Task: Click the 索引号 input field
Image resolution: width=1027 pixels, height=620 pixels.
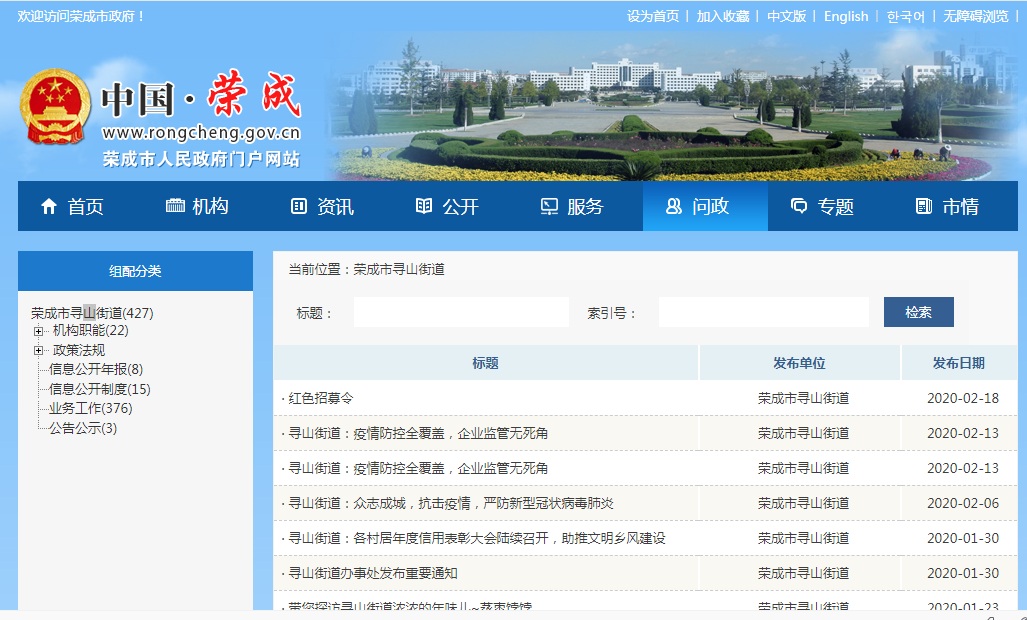Action: 763,313
